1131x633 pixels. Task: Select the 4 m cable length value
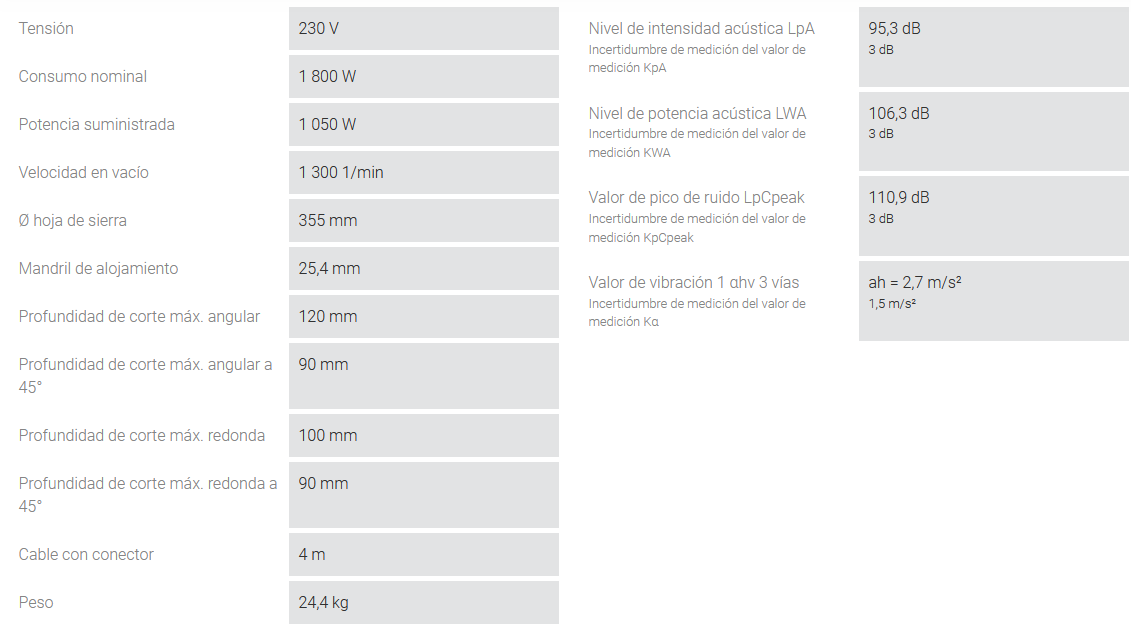312,555
